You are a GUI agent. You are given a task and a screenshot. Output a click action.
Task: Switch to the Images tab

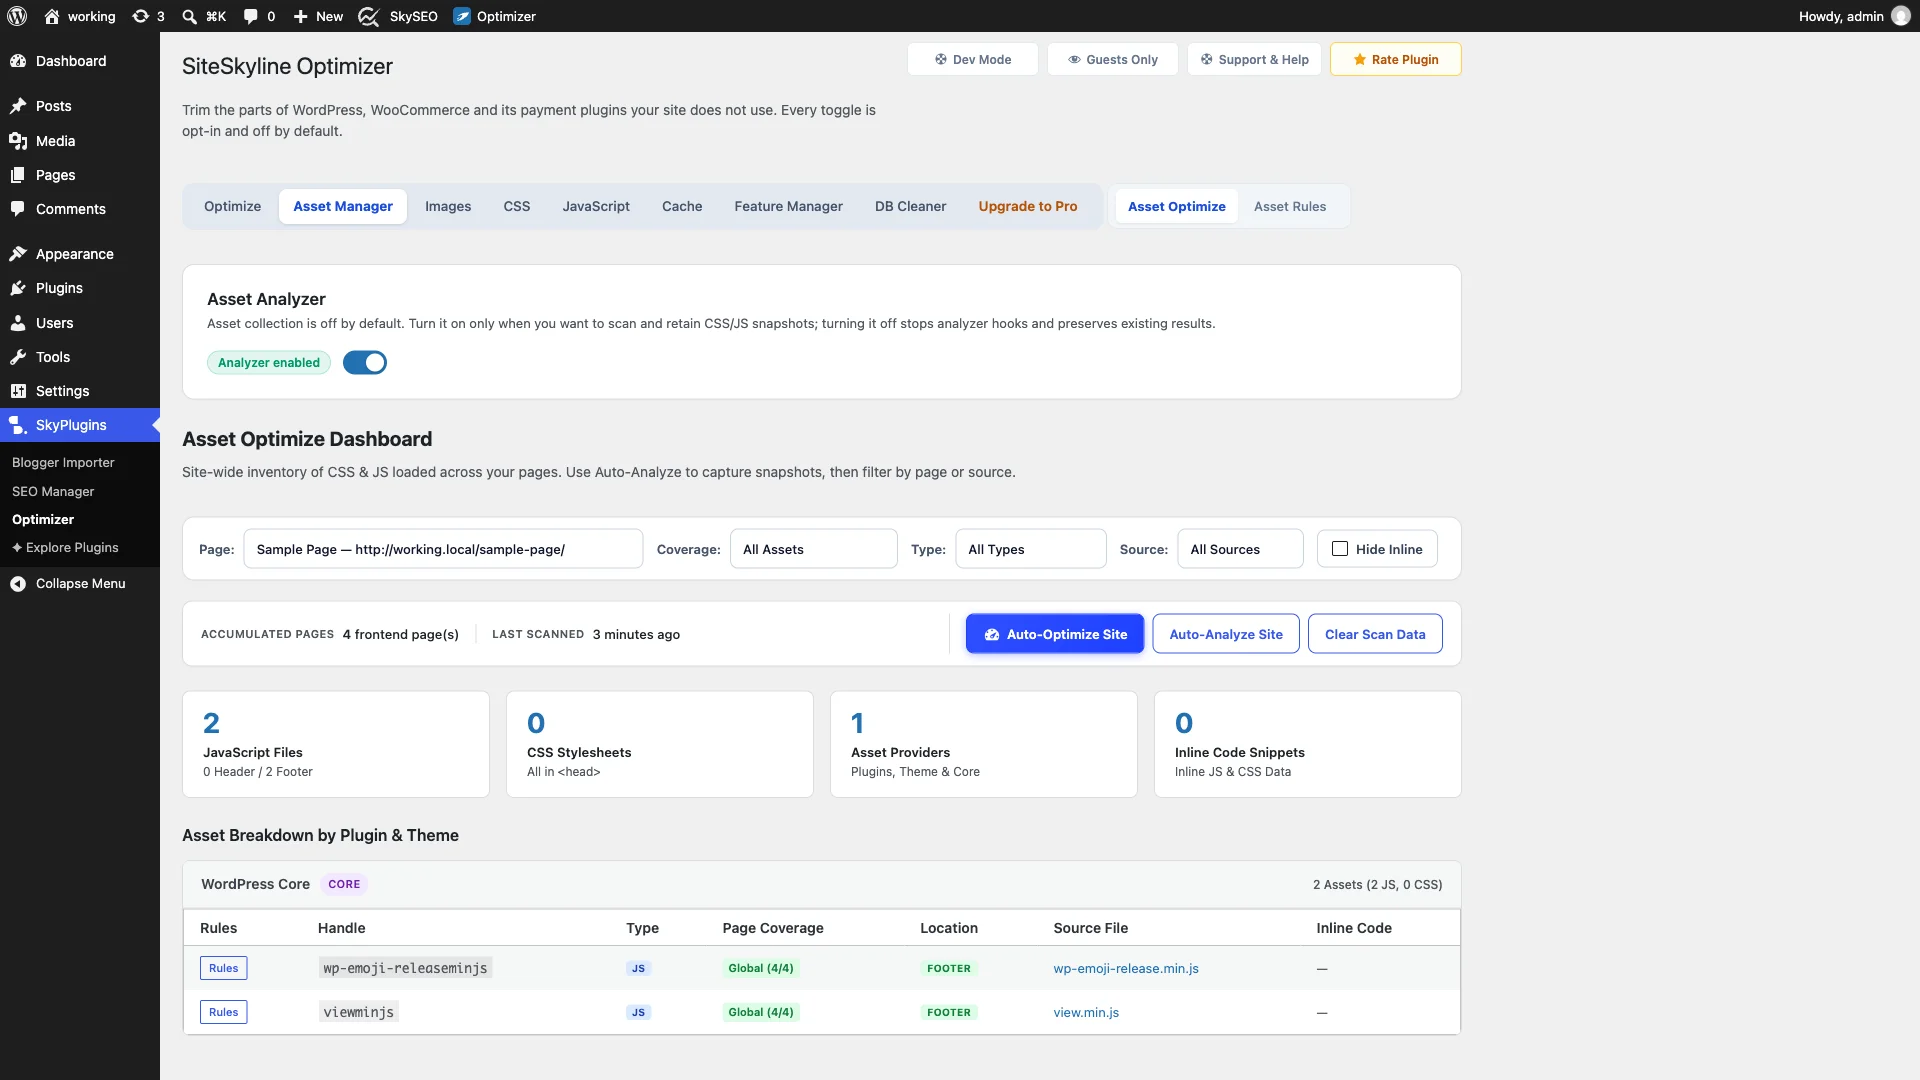click(x=448, y=206)
